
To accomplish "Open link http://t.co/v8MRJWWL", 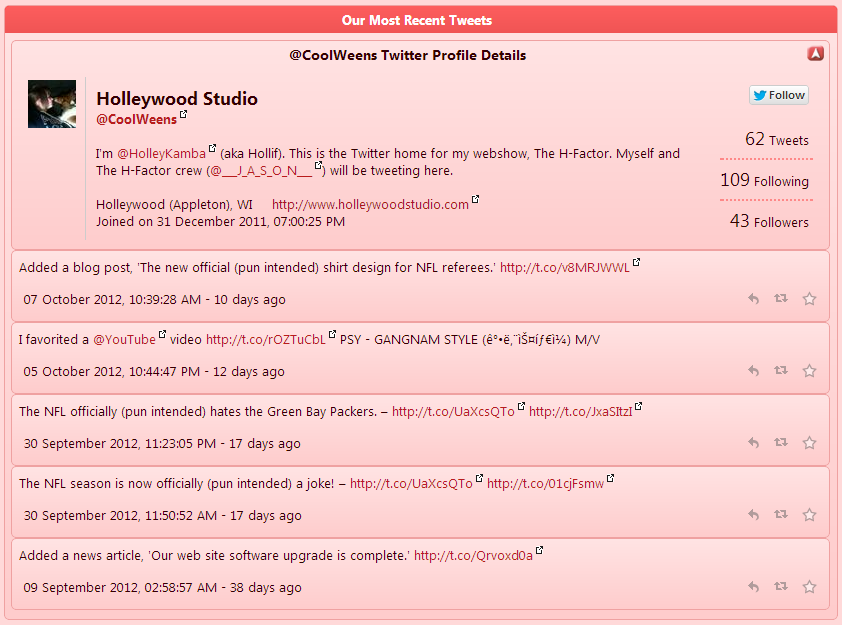I will click(564, 268).
